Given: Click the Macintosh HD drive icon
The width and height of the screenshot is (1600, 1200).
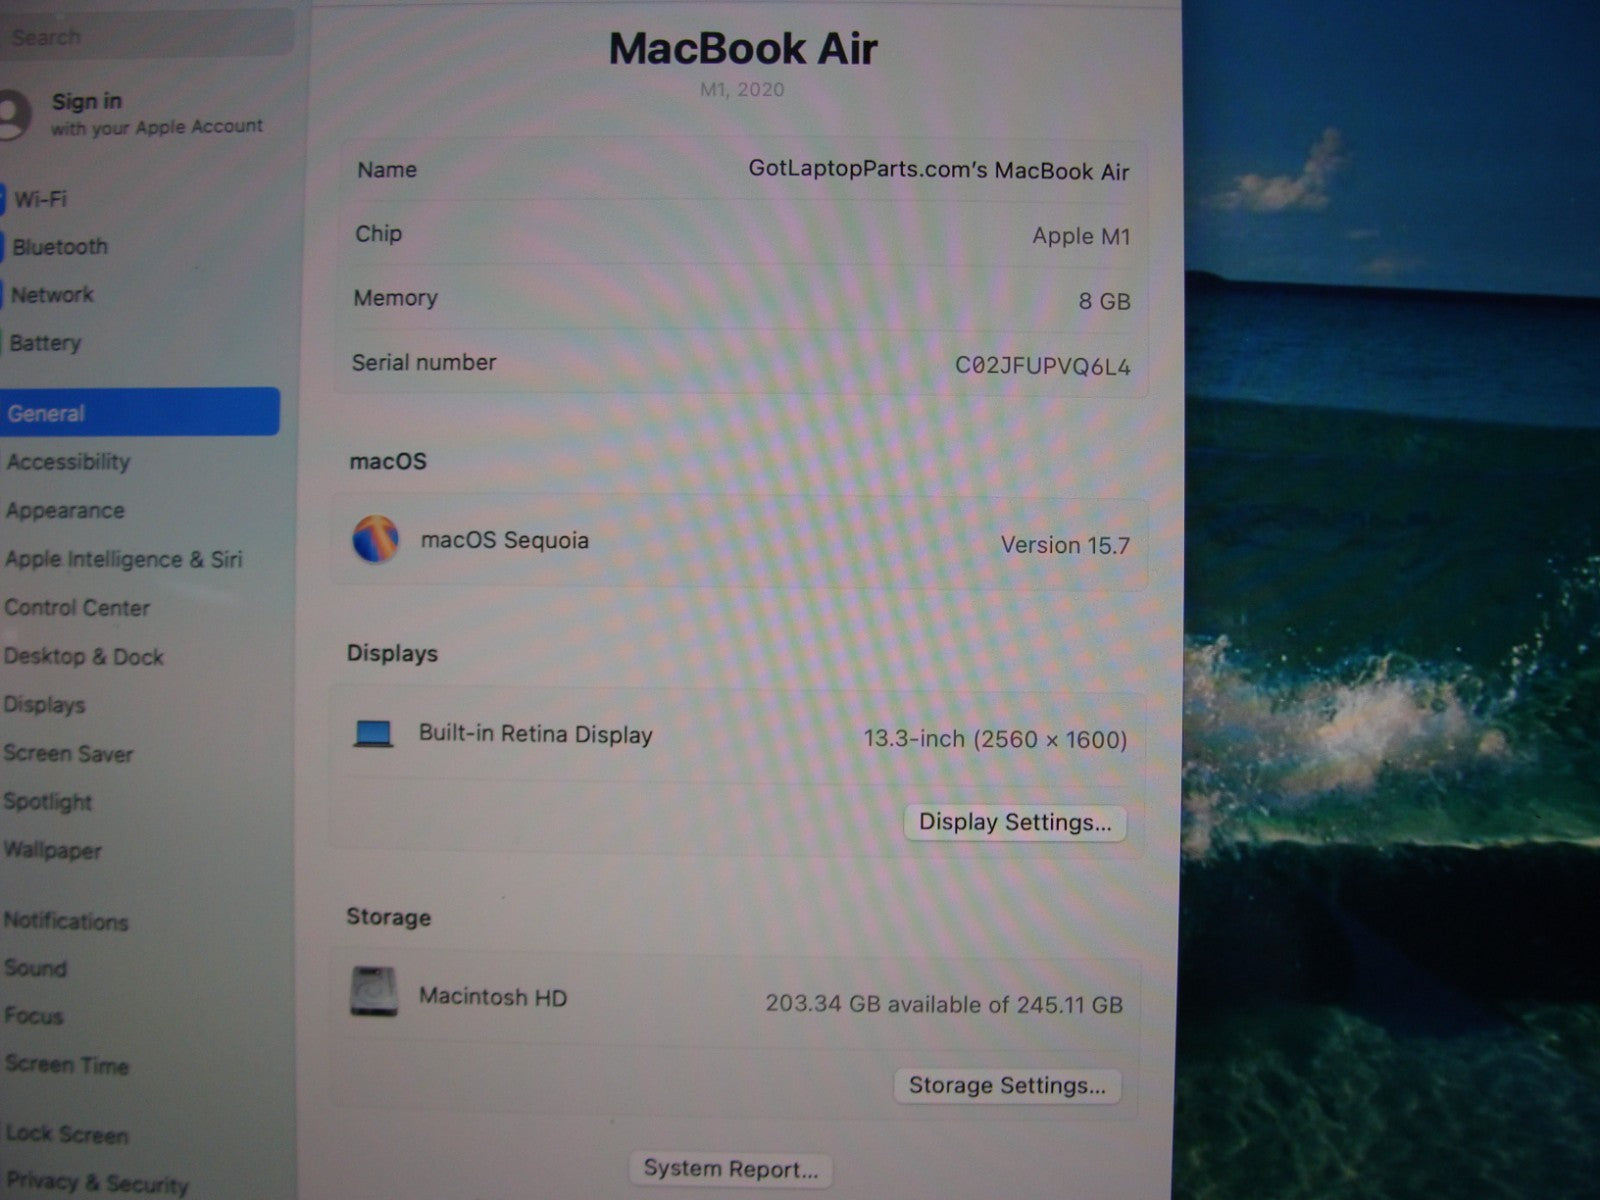Looking at the screenshot, I should coord(374,992).
